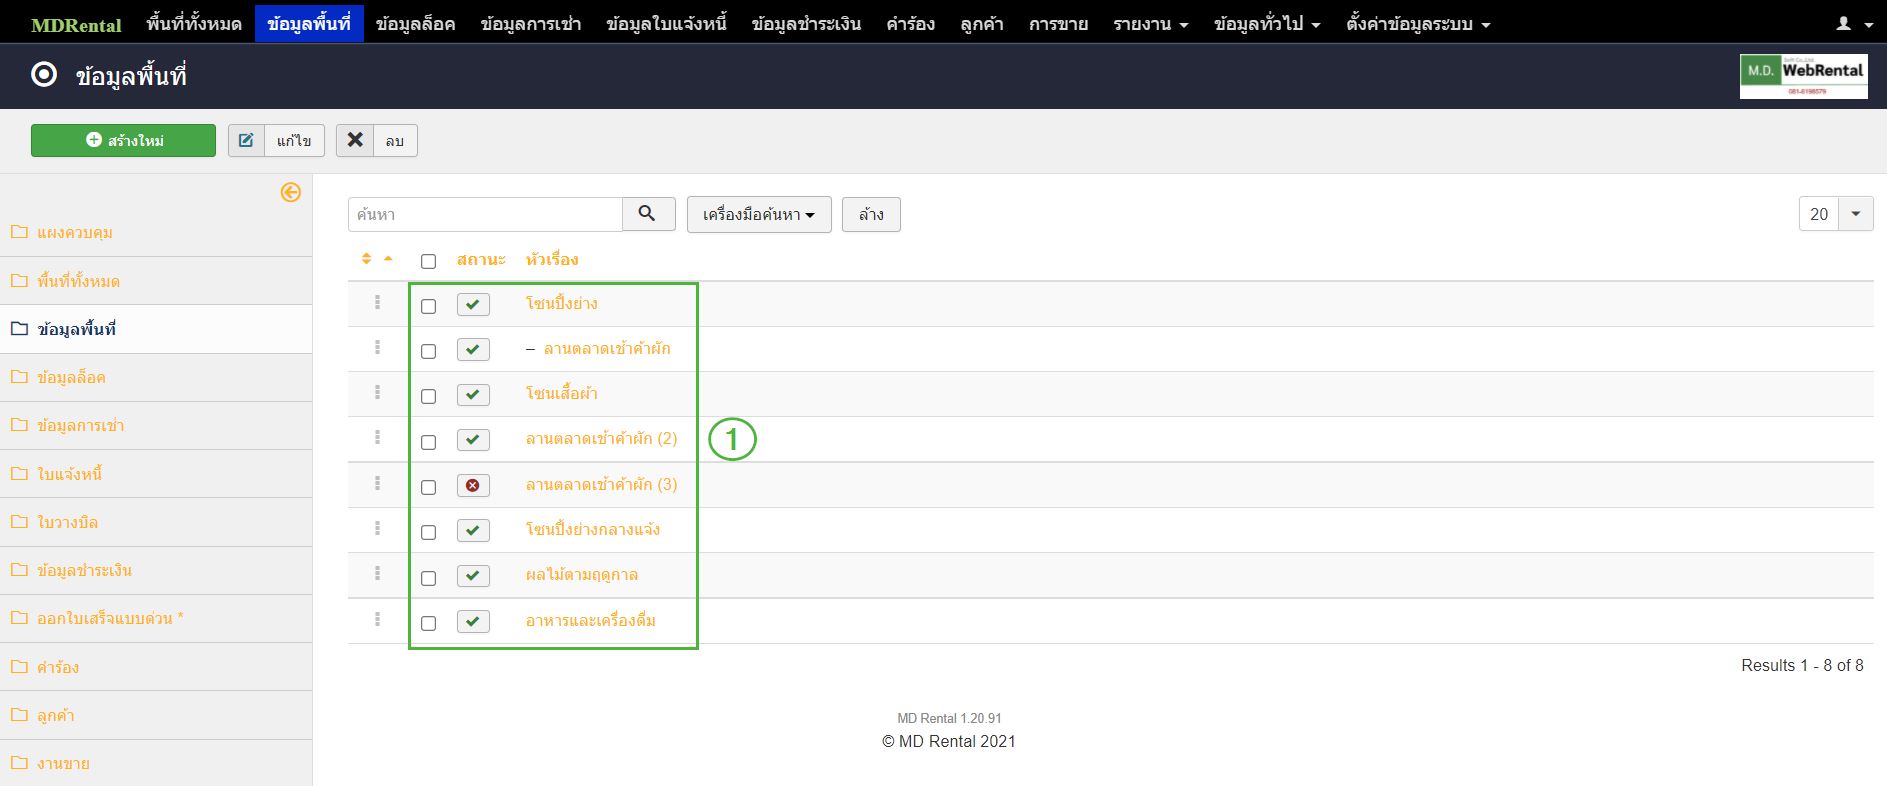
Task: Click drag handle of อาหารและเครื่องดื่ม row
Action: pyautogui.click(x=377, y=619)
